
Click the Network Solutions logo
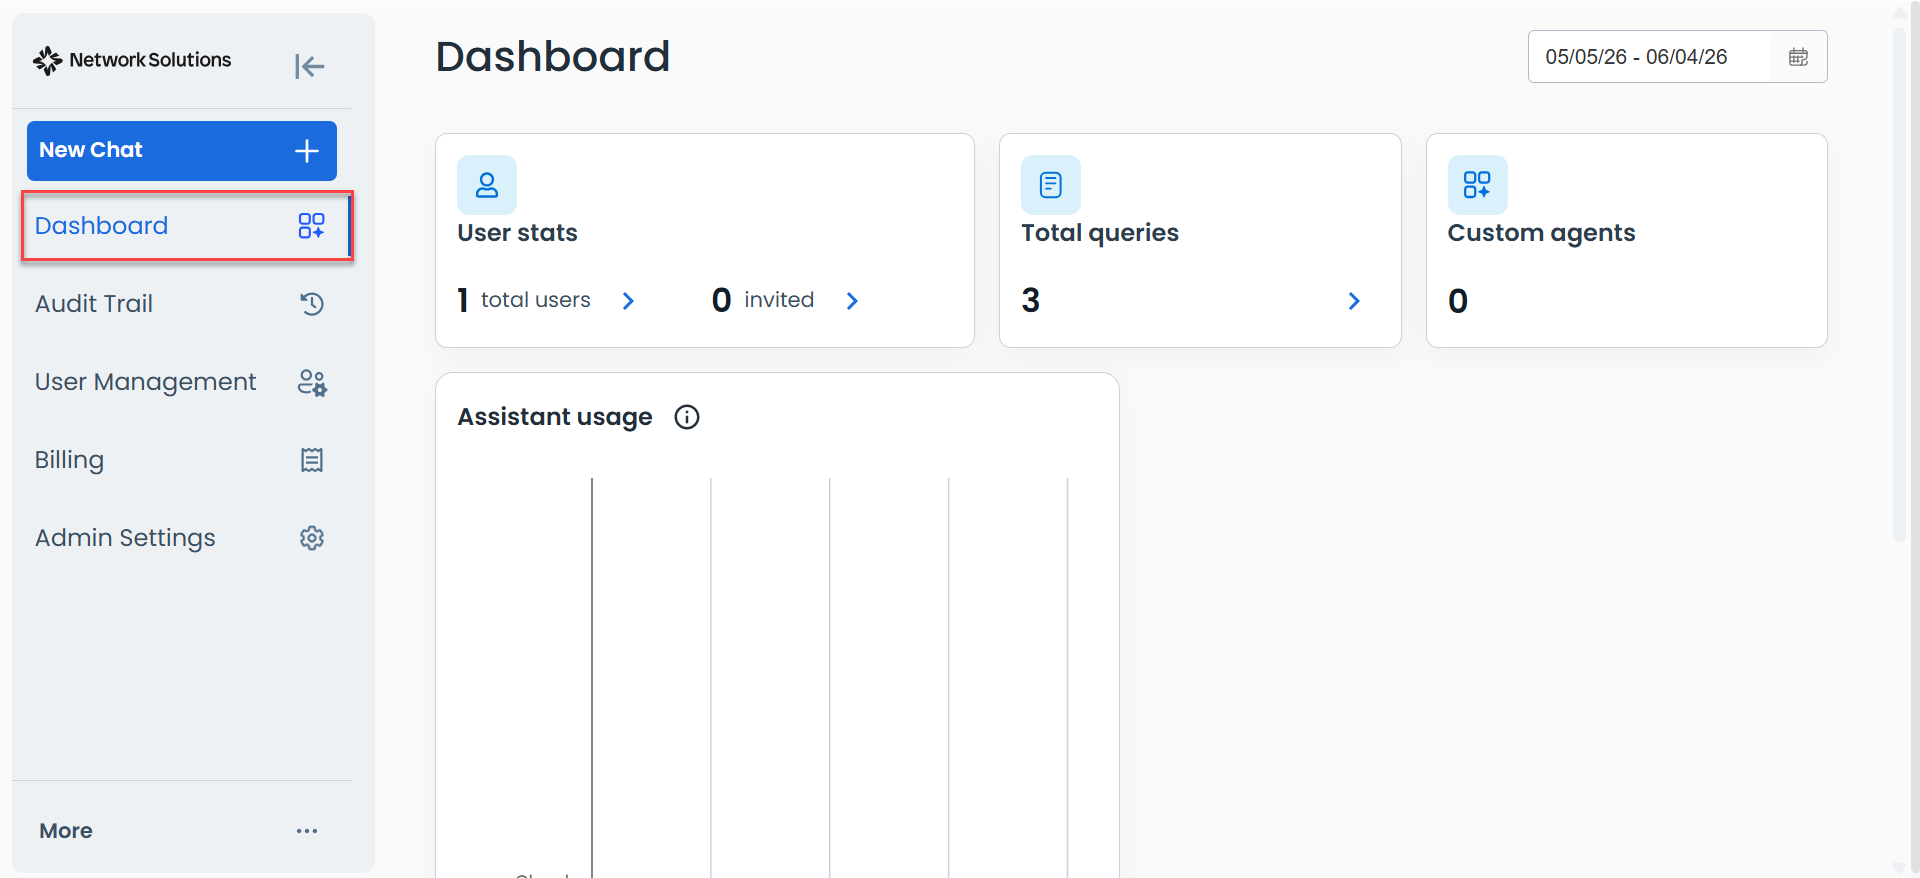(x=132, y=60)
